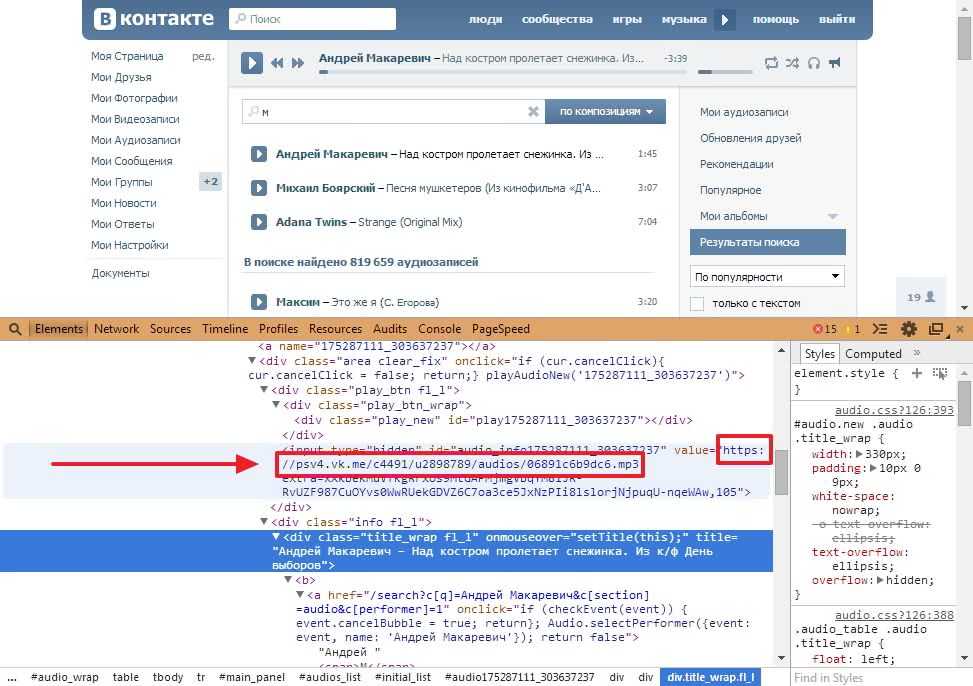Open the 'по композициям' search type dropdown
This screenshot has width=973, height=686.
tap(606, 112)
